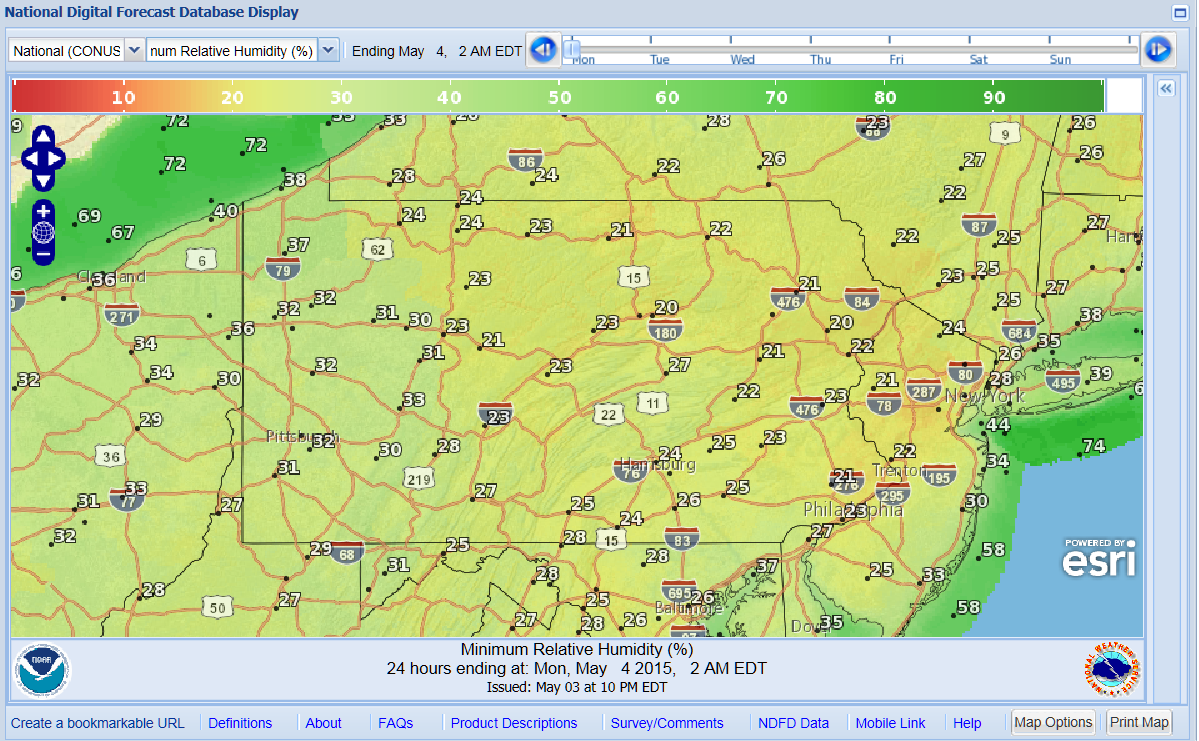The height and width of the screenshot is (741, 1199).
Task: Step back to previous forecast time
Action: [543, 49]
